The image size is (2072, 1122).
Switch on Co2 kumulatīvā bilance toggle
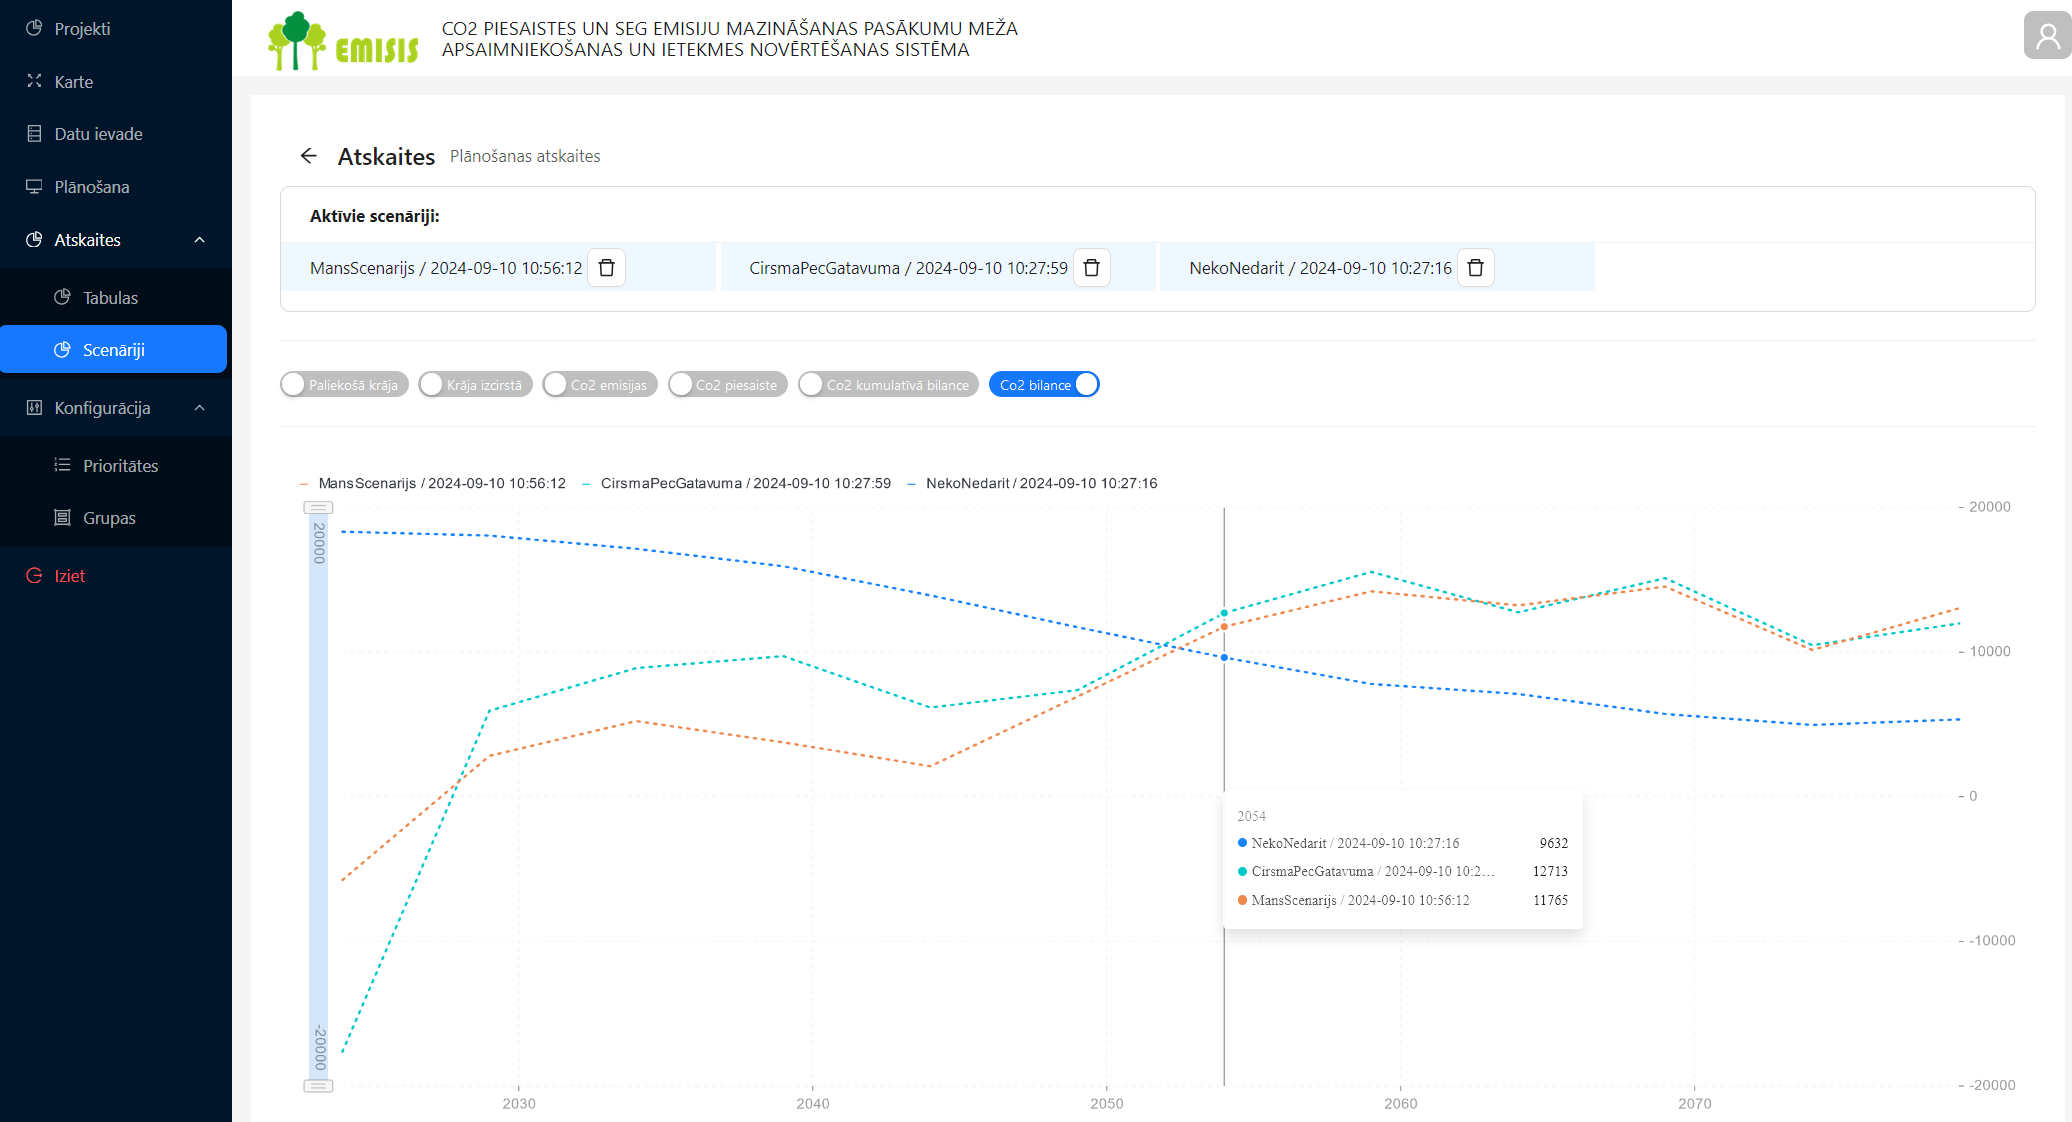[x=888, y=385]
